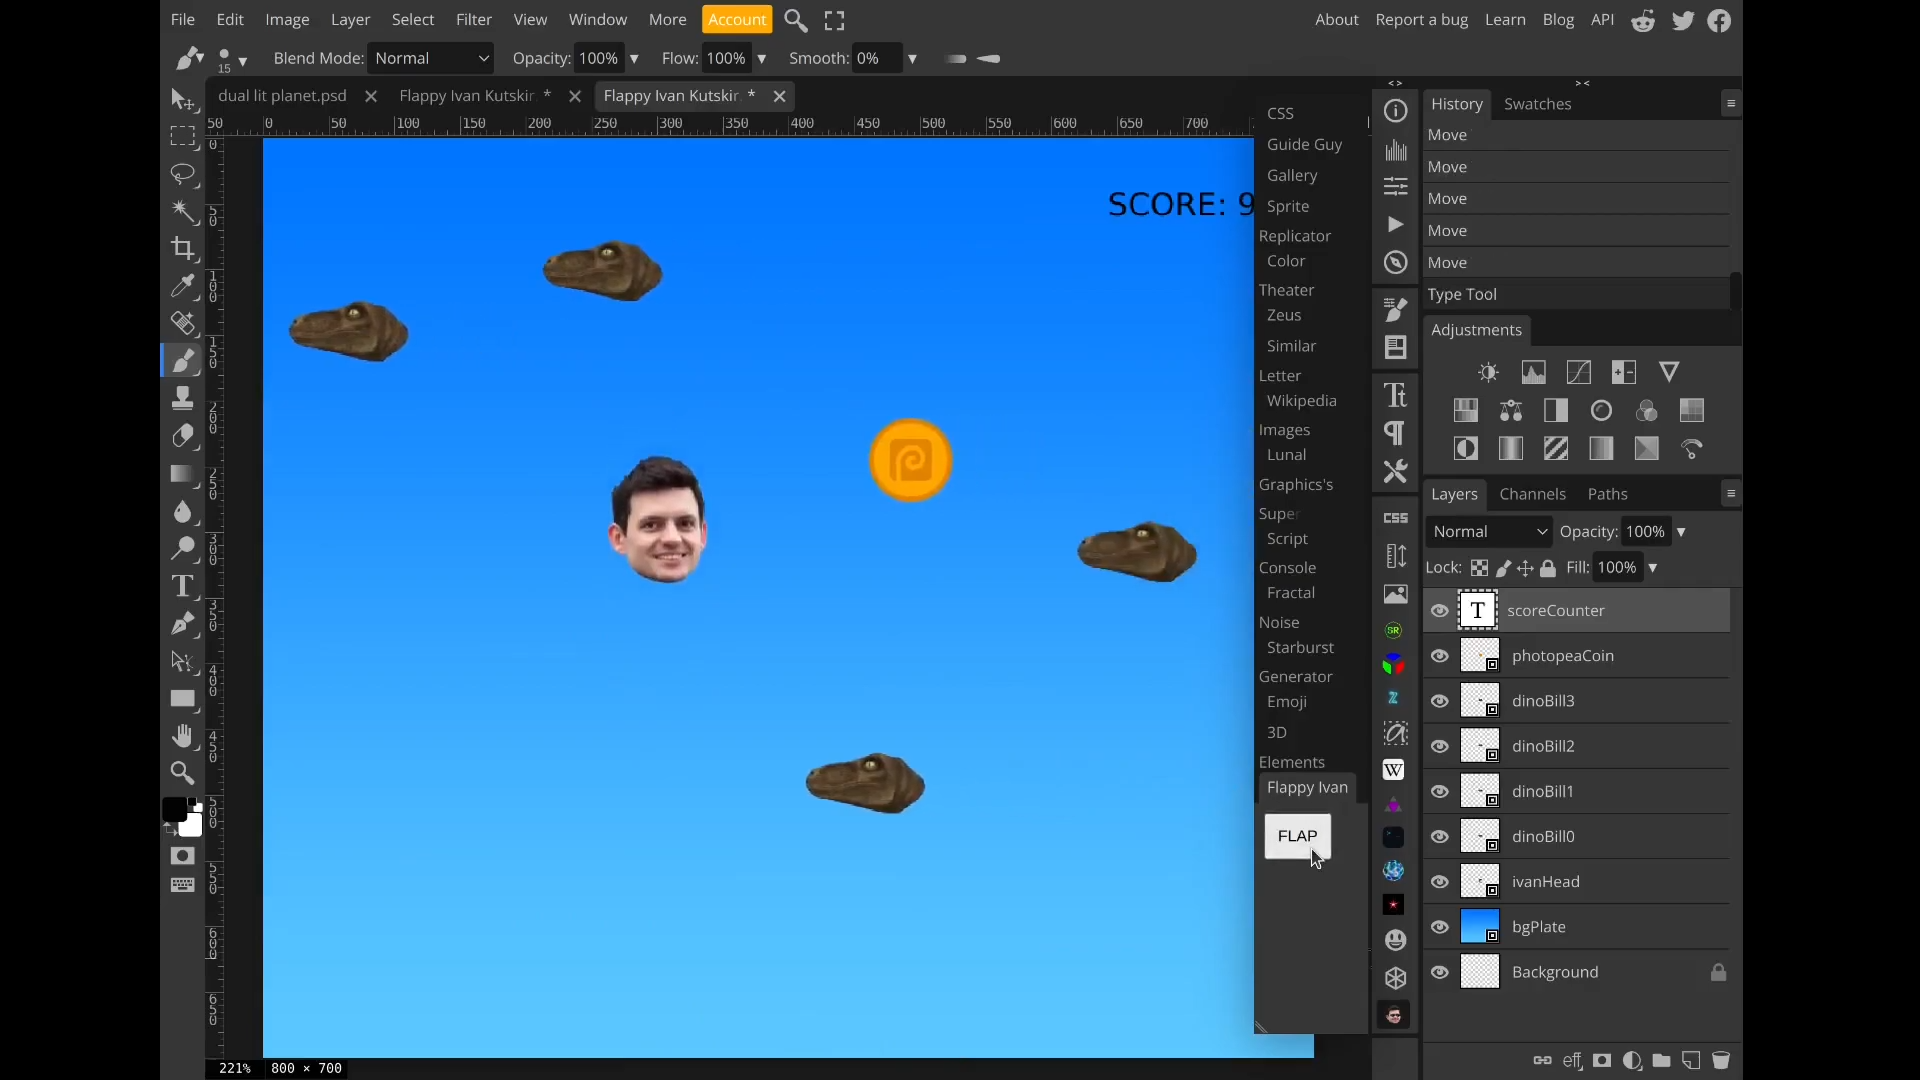Image resolution: width=1920 pixels, height=1080 pixels.
Task: Select the Lasso tool
Action: [182, 174]
